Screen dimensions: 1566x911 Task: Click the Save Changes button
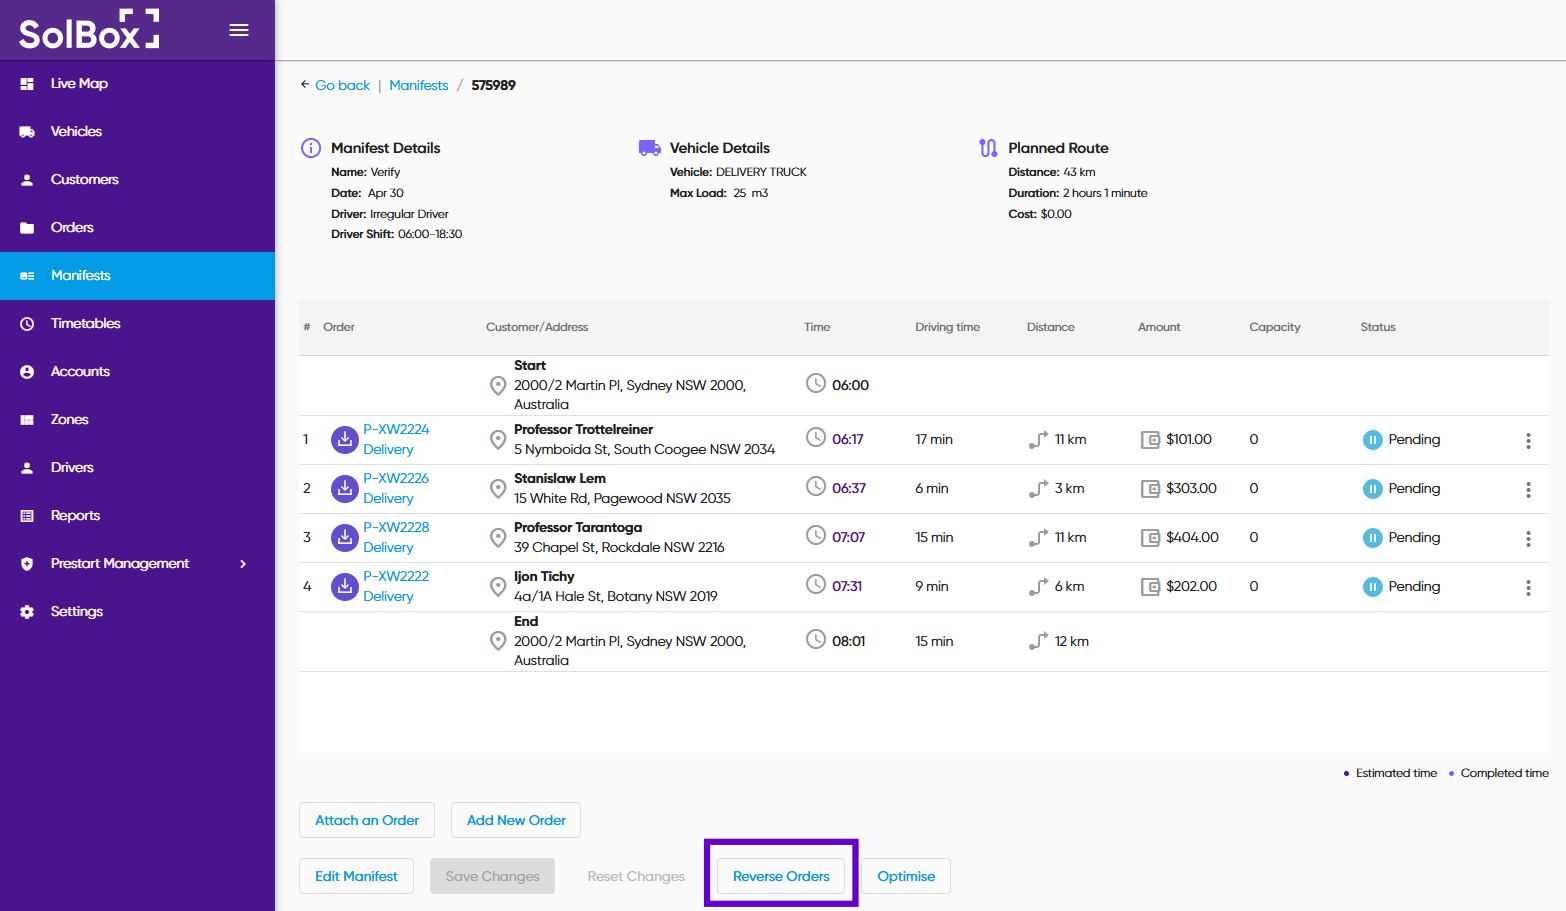[492, 876]
